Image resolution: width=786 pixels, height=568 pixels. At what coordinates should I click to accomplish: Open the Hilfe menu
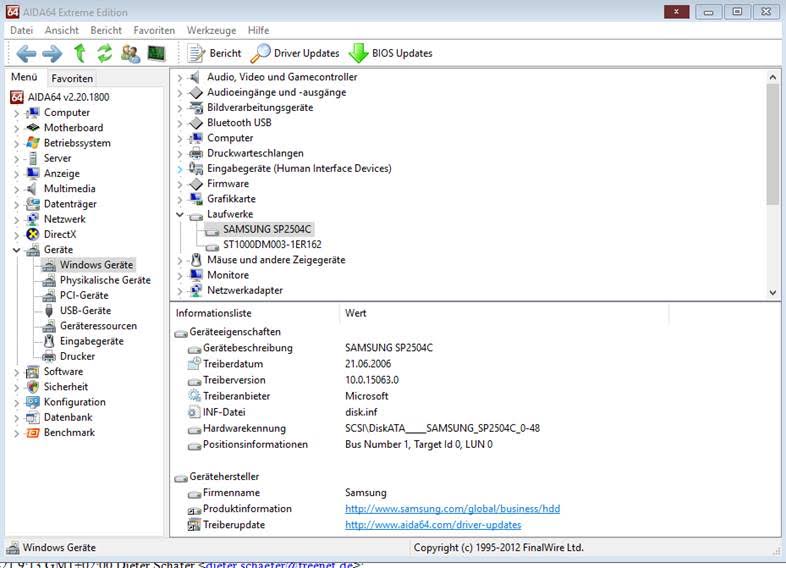pos(258,31)
